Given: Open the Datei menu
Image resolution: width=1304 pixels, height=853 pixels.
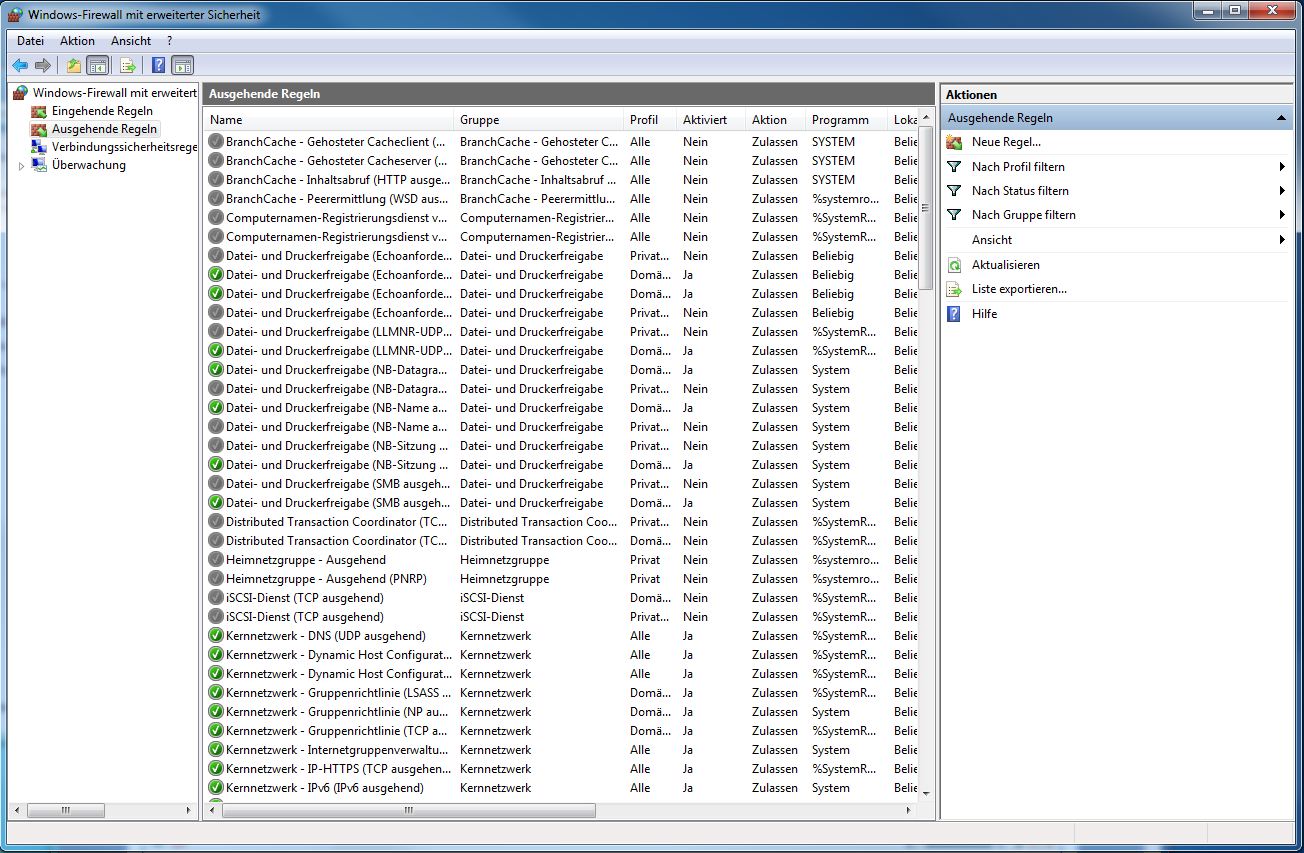Looking at the screenshot, I should pos(31,41).
